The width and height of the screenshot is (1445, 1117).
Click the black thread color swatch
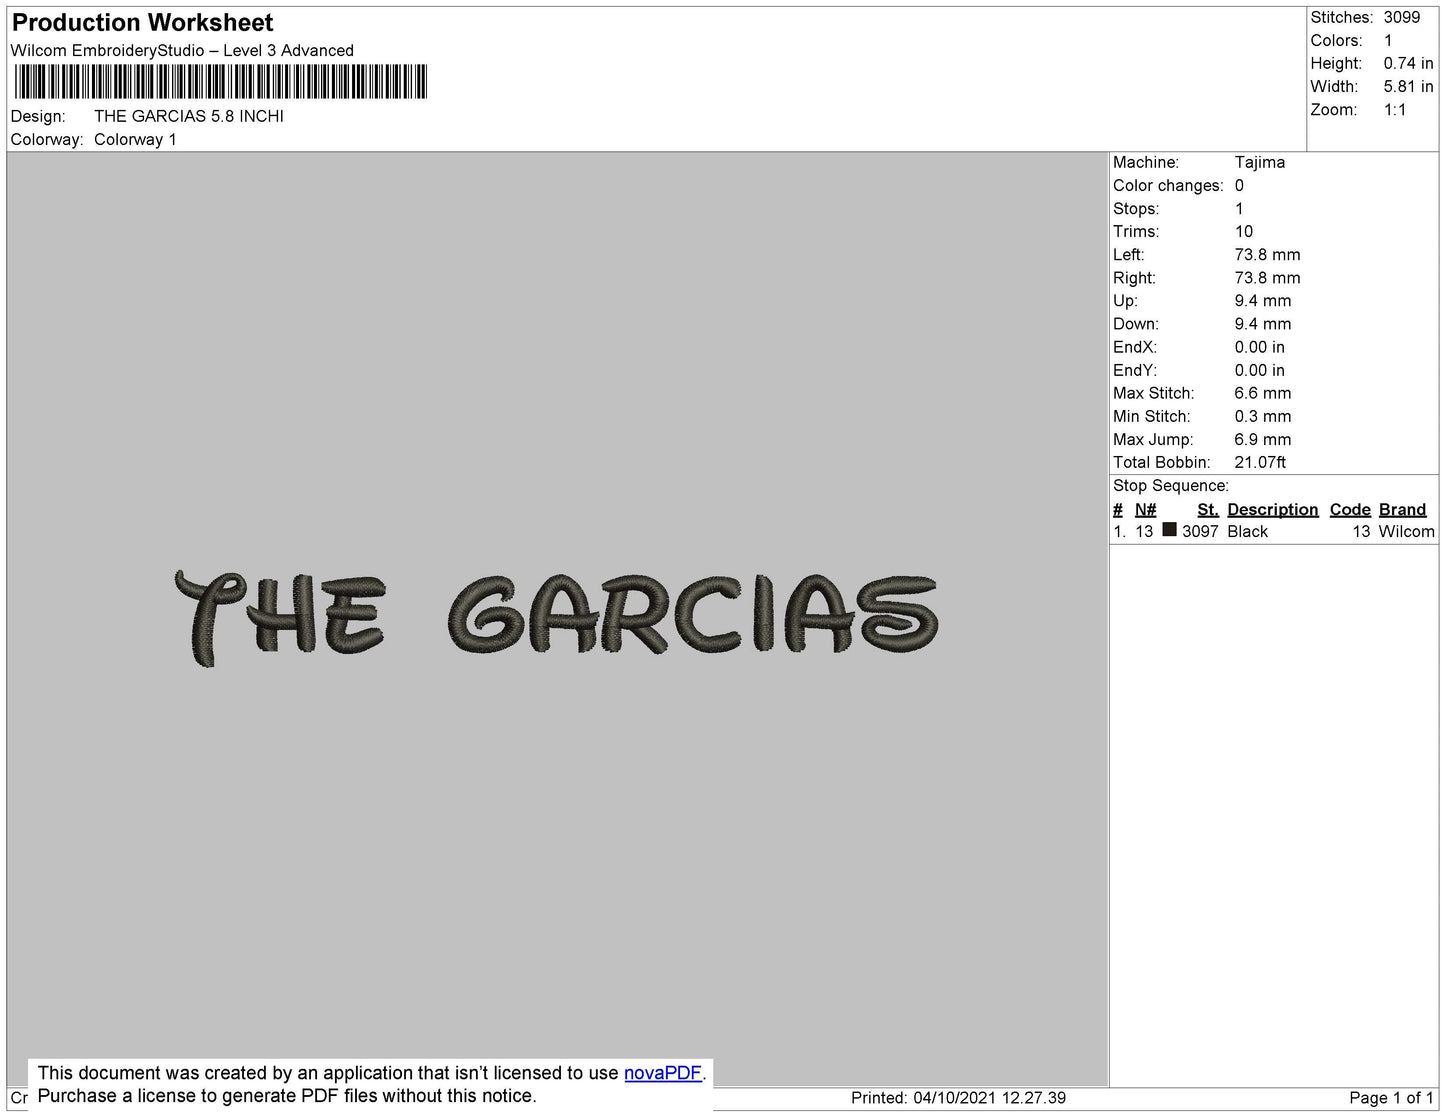[1169, 530]
